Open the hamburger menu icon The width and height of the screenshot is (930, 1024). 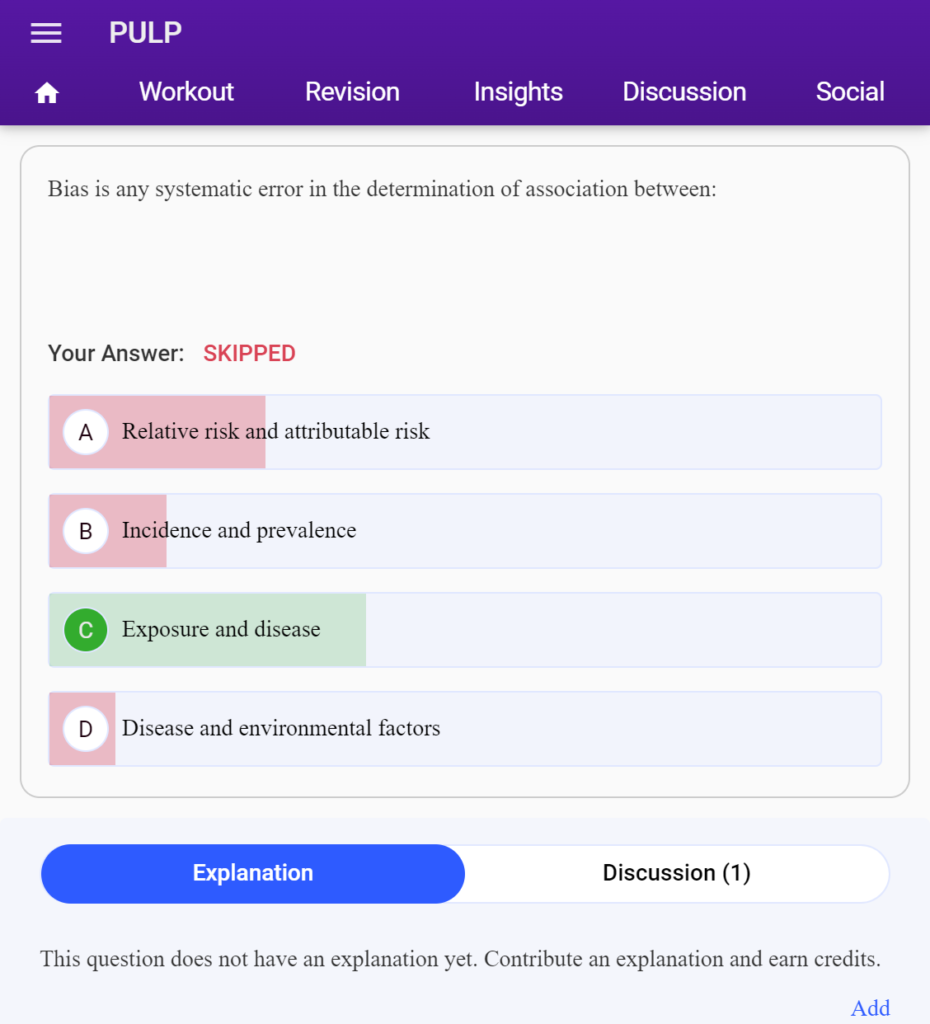pyautogui.click(x=46, y=33)
